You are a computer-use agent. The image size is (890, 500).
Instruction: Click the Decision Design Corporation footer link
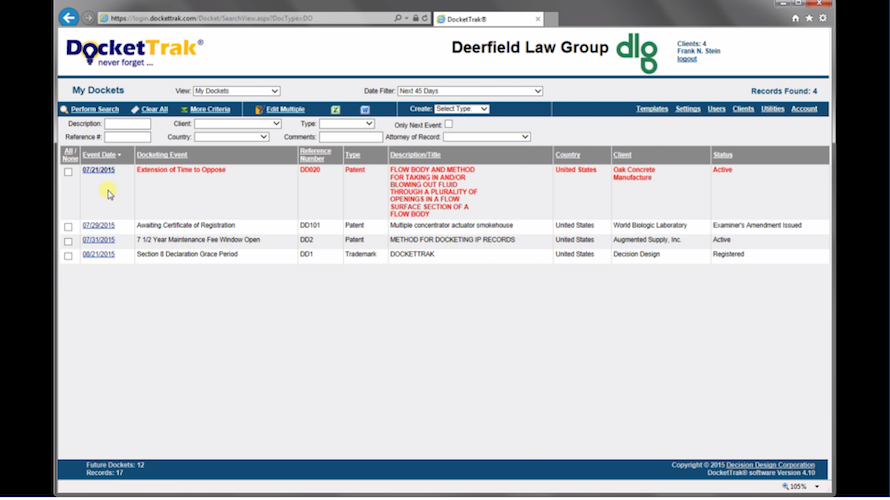point(770,465)
